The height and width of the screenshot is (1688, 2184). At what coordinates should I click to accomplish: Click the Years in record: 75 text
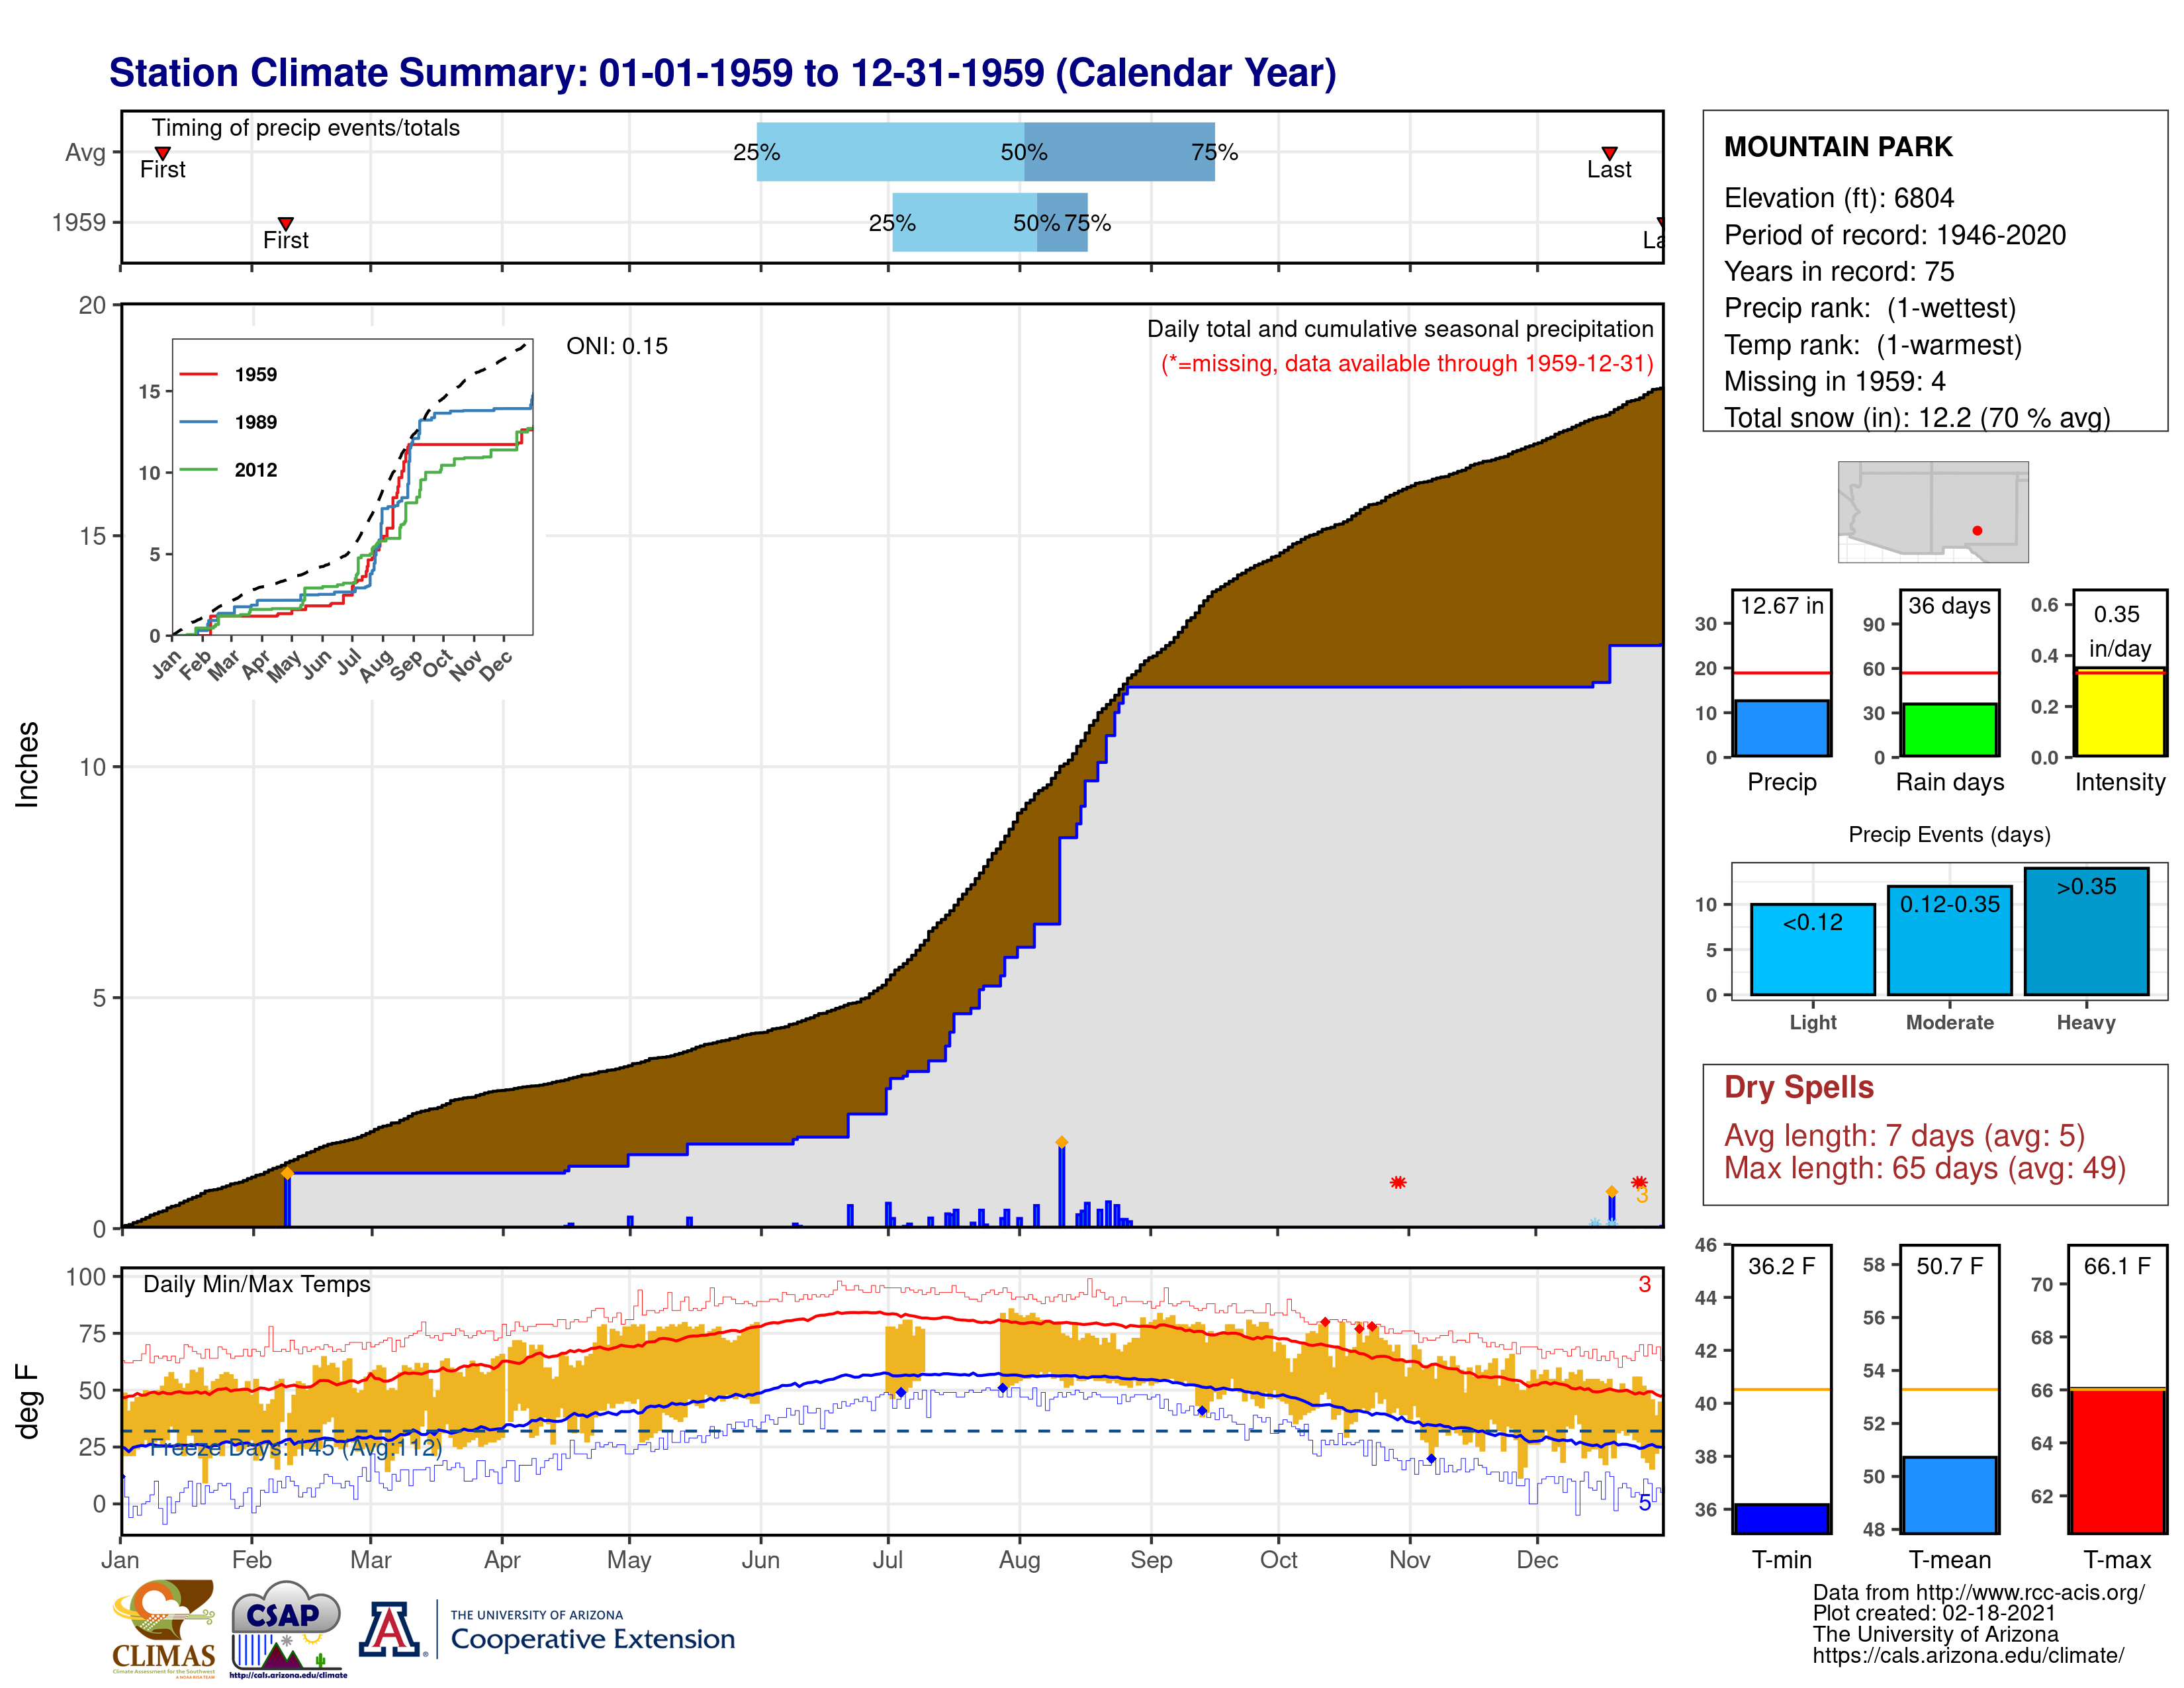[1838, 271]
